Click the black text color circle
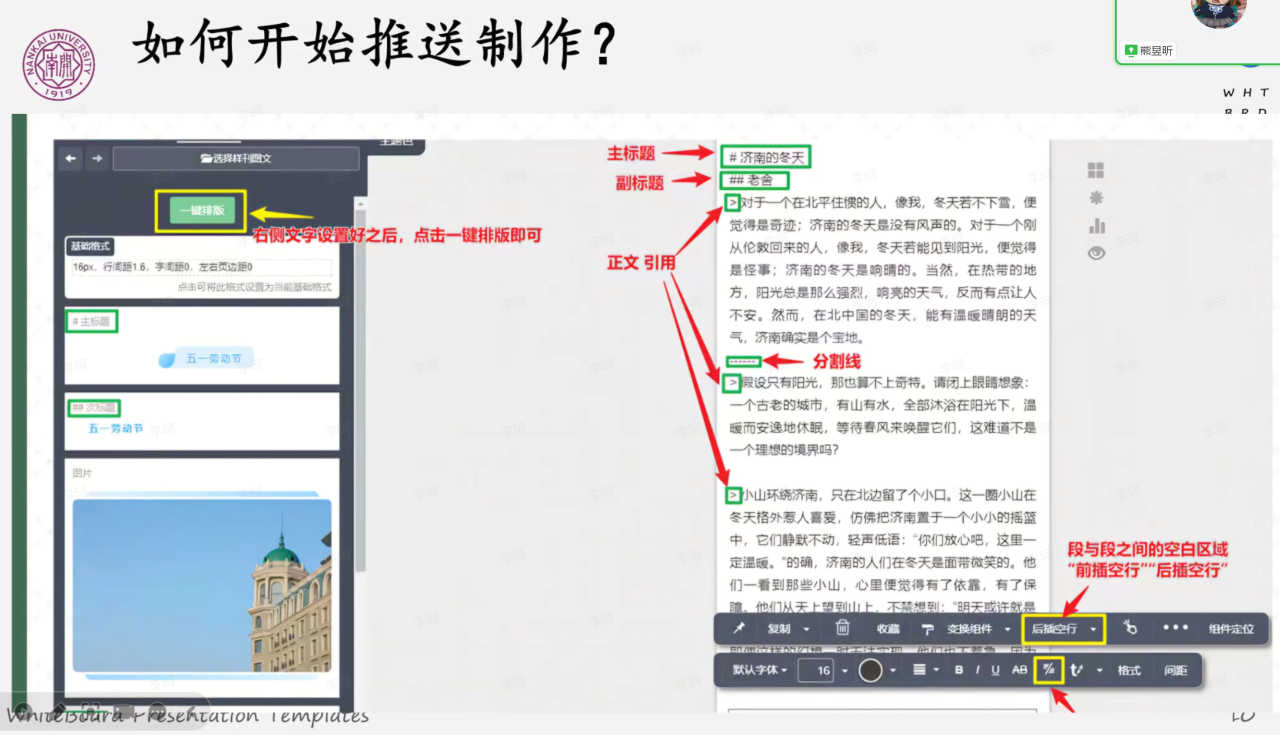This screenshot has height=735, width=1280. (x=870, y=670)
